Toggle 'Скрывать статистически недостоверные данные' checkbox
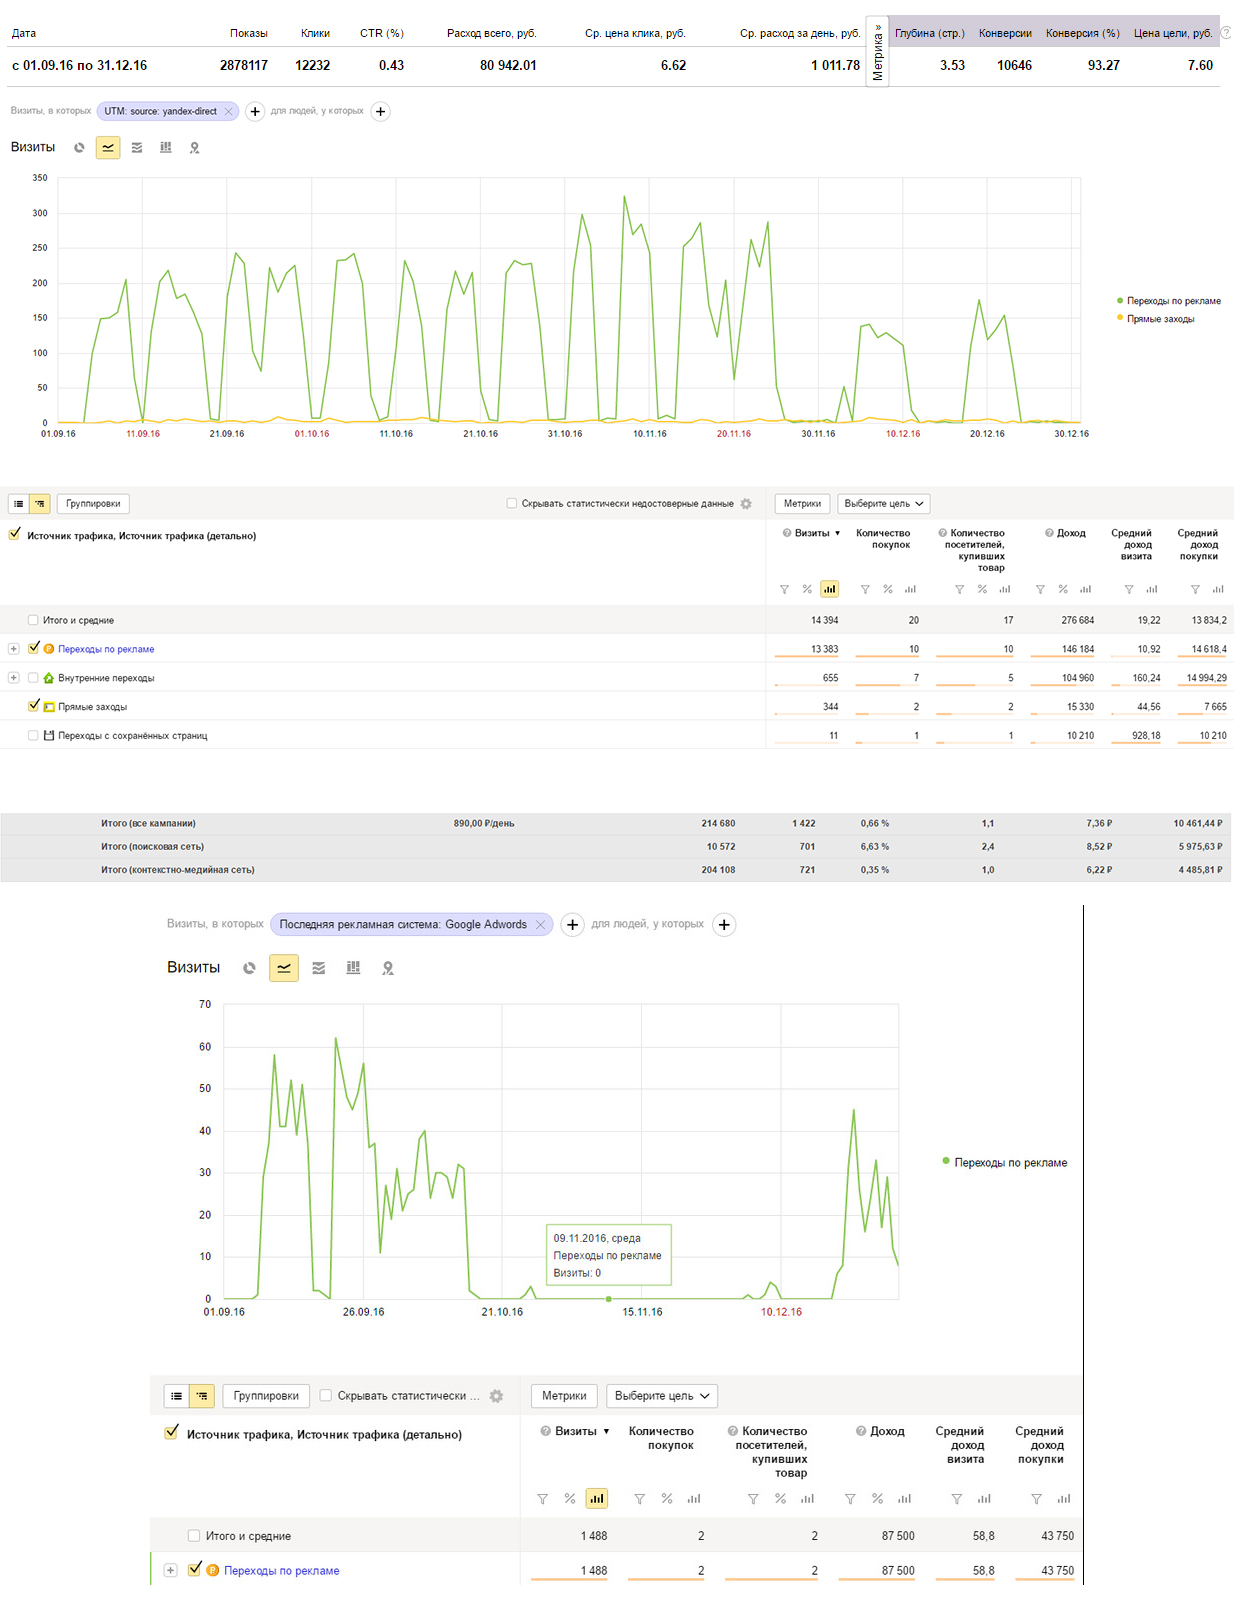The image size is (1234, 1612). click(512, 504)
